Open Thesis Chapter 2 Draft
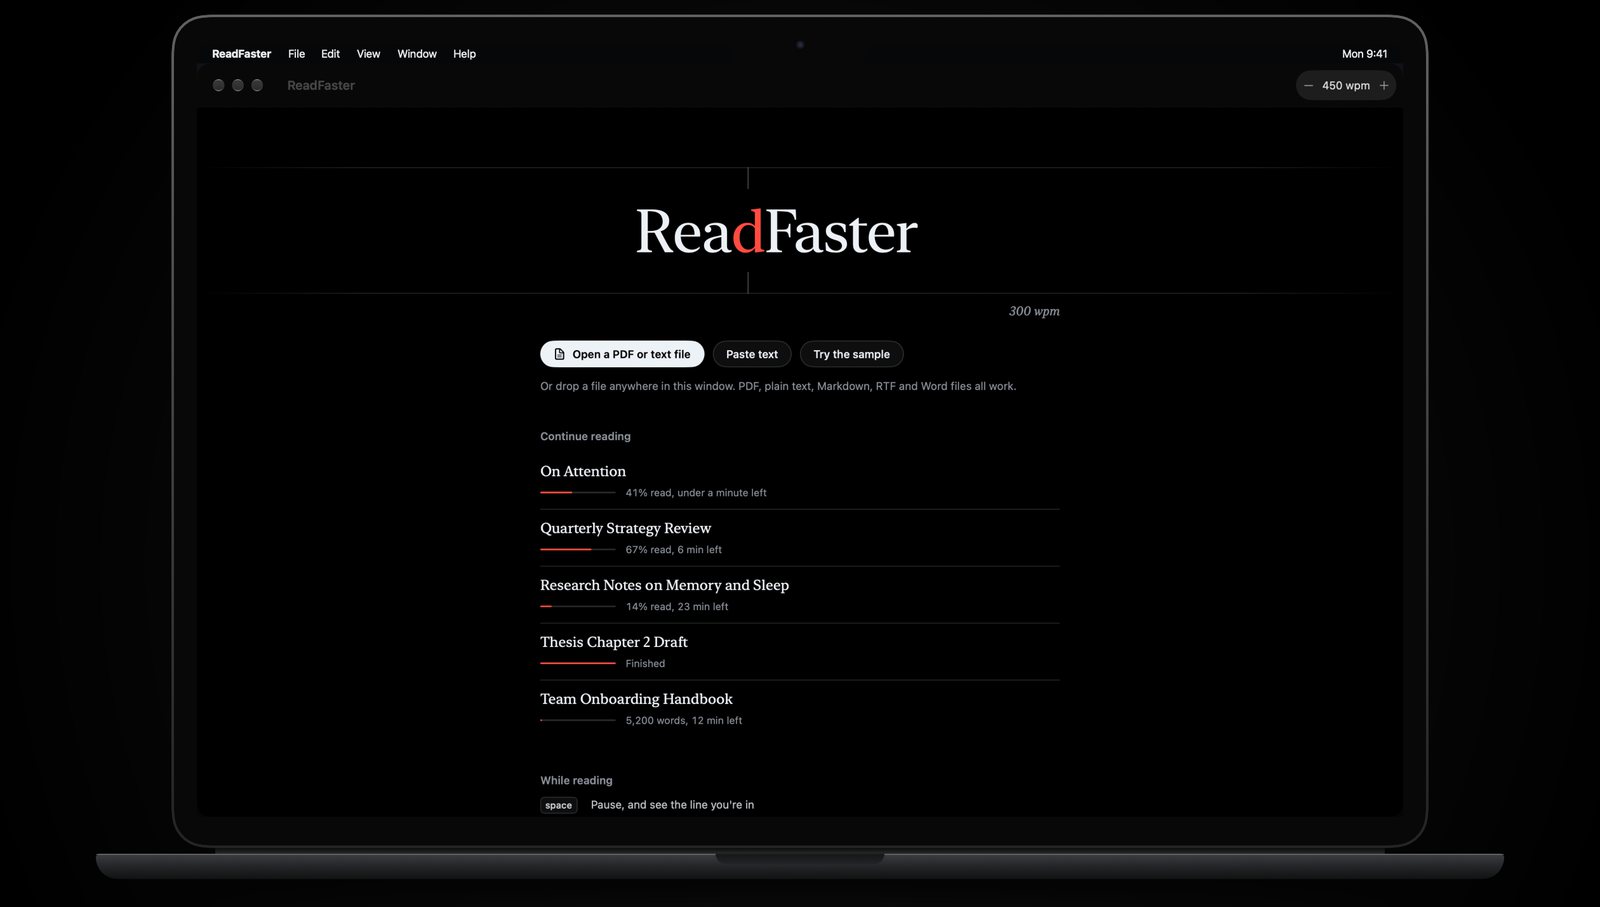Screen dimensions: 1600x907 pos(800,652)
